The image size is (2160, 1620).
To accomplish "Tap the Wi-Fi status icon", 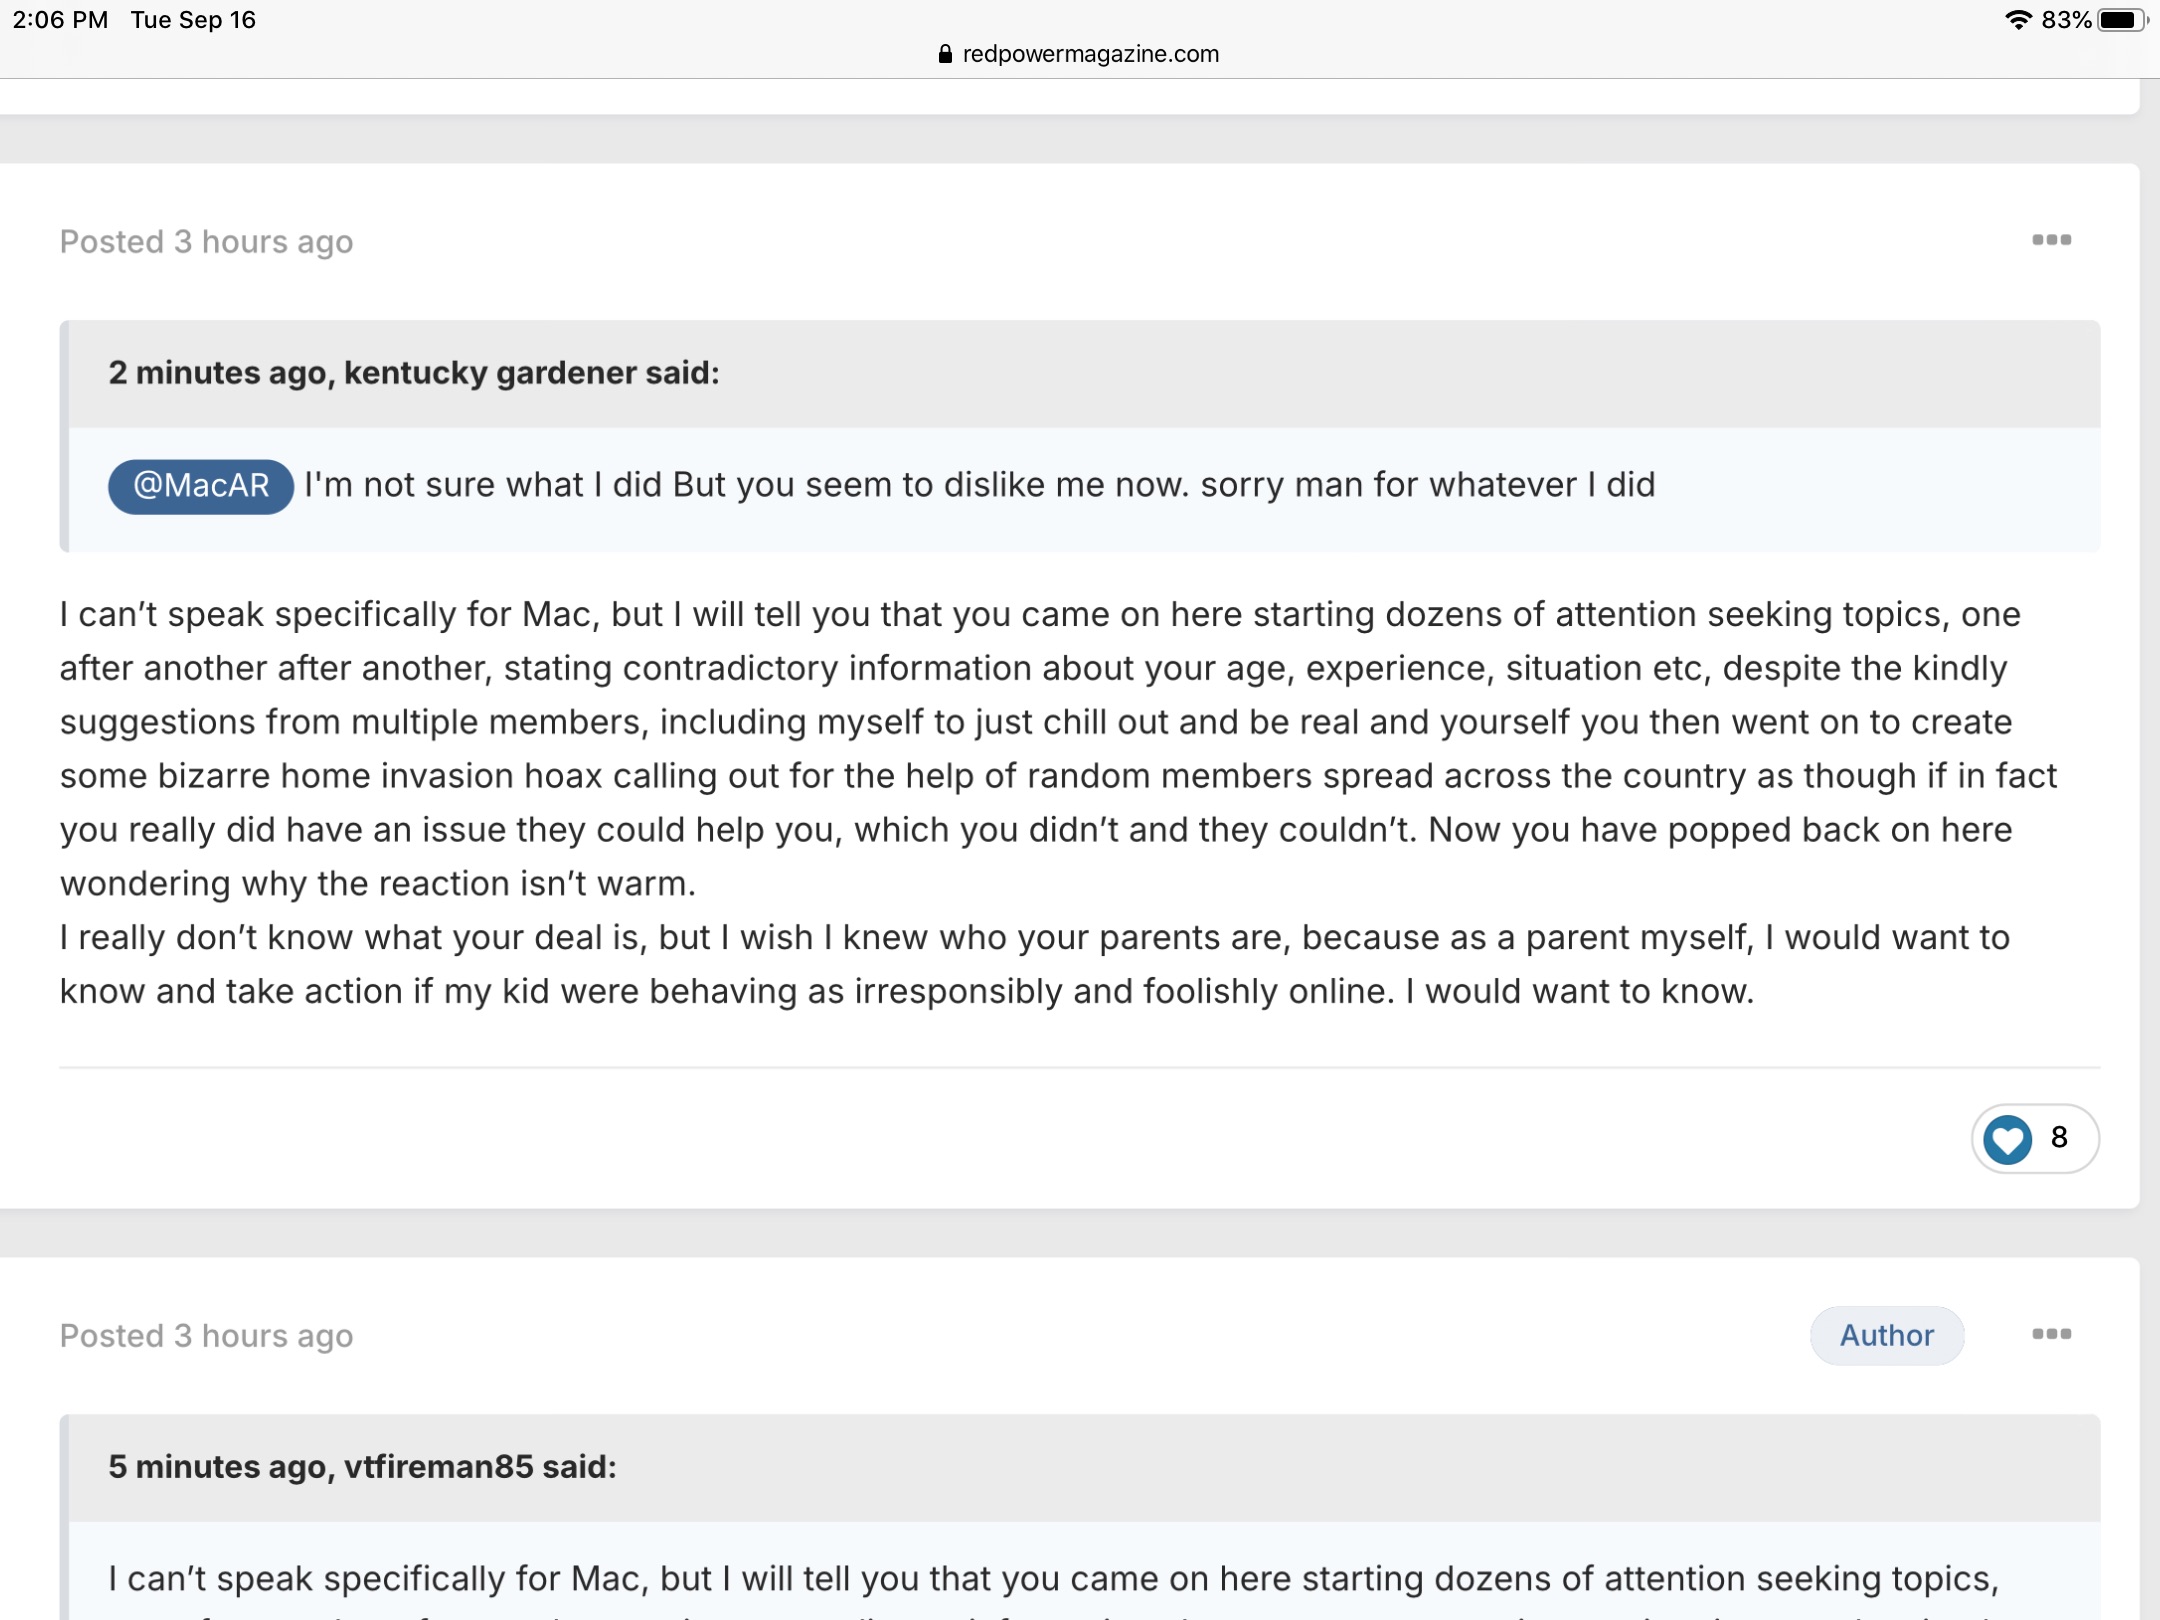I will [2018, 20].
